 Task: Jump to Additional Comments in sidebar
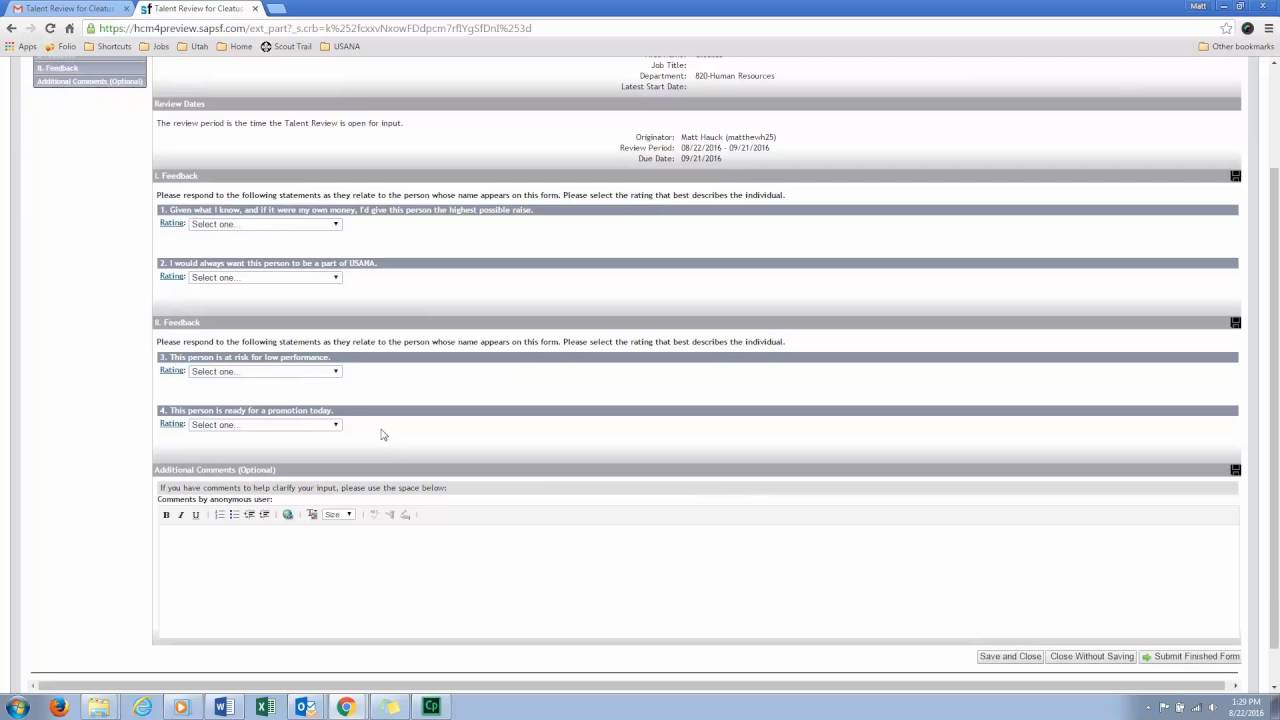[89, 81]
